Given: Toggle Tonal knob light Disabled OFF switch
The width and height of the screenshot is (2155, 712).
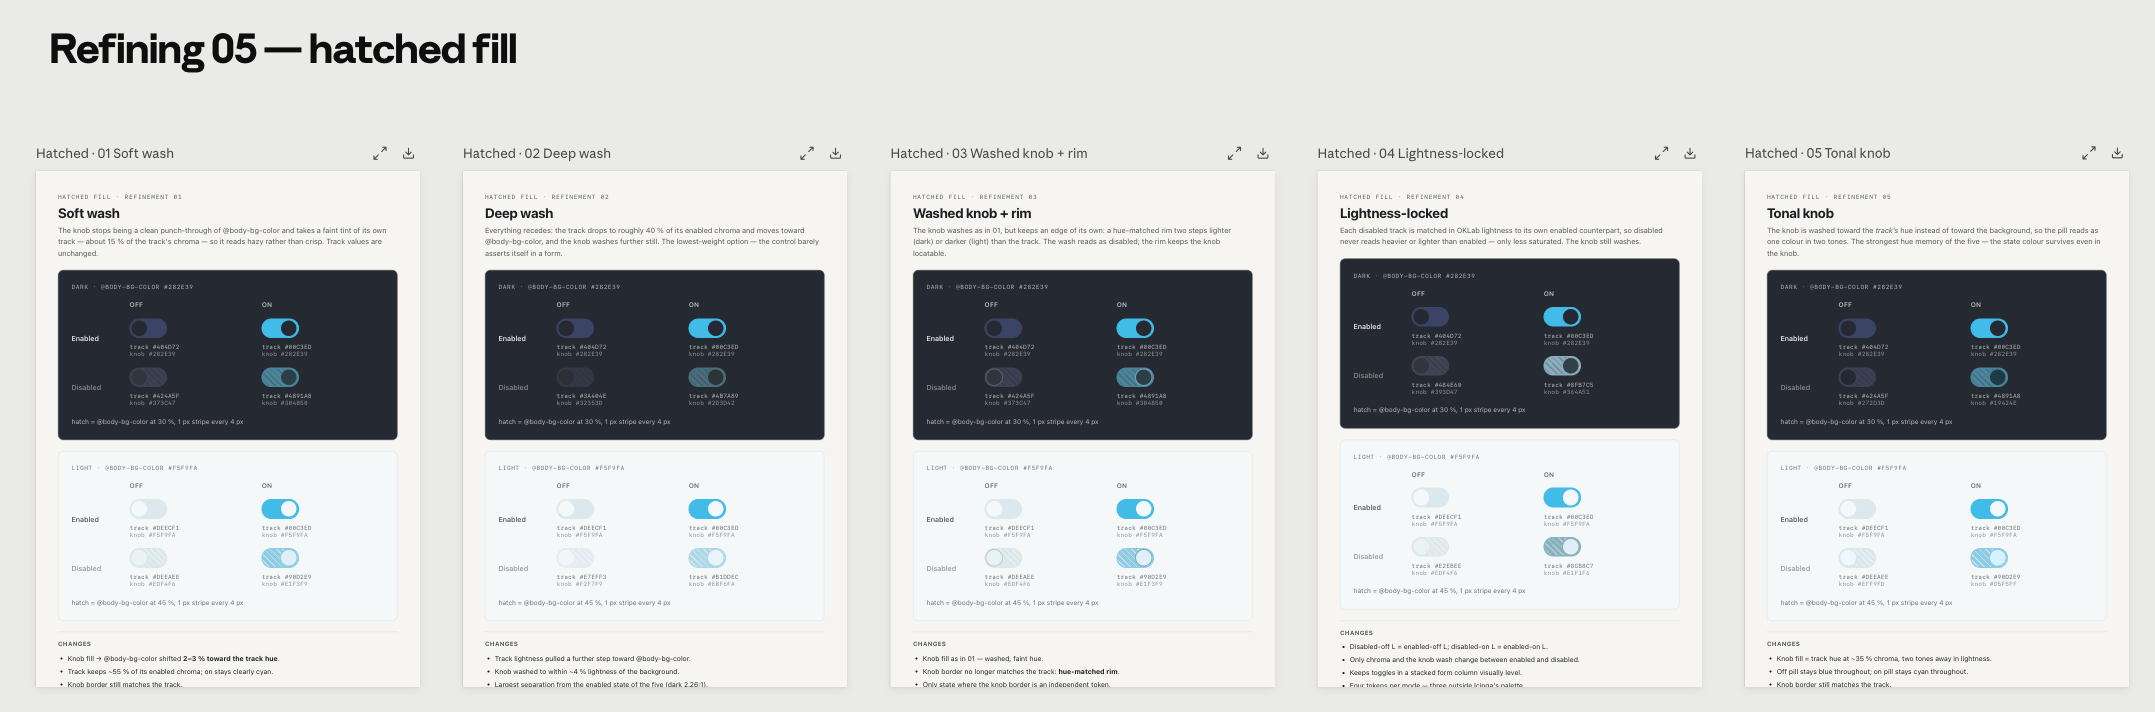Looking at the screenshot, I should [1857, 558].
